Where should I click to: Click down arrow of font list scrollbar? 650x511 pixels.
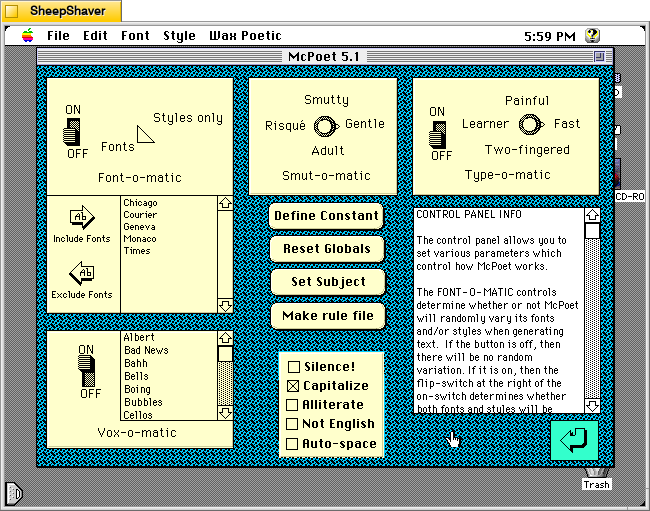point(225,306)
